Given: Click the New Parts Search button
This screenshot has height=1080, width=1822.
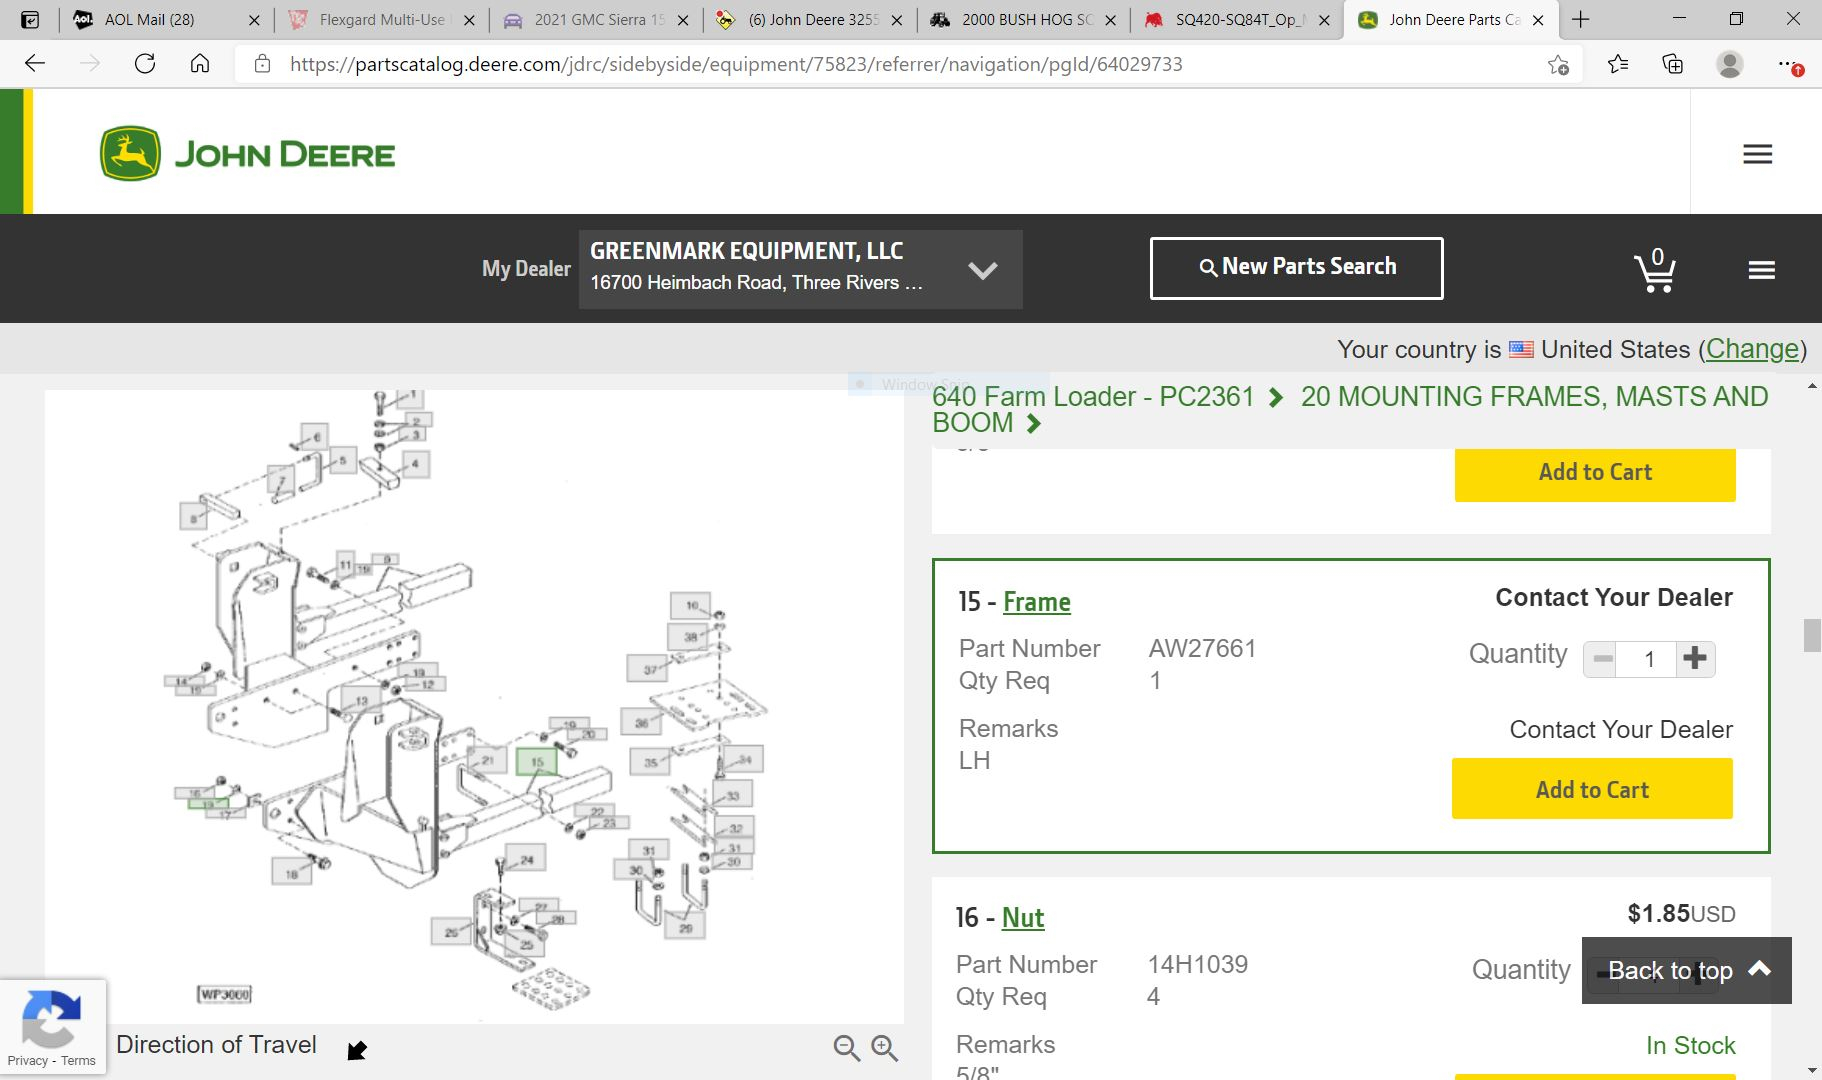Looking at the screenshot, I should (1296, 267).
